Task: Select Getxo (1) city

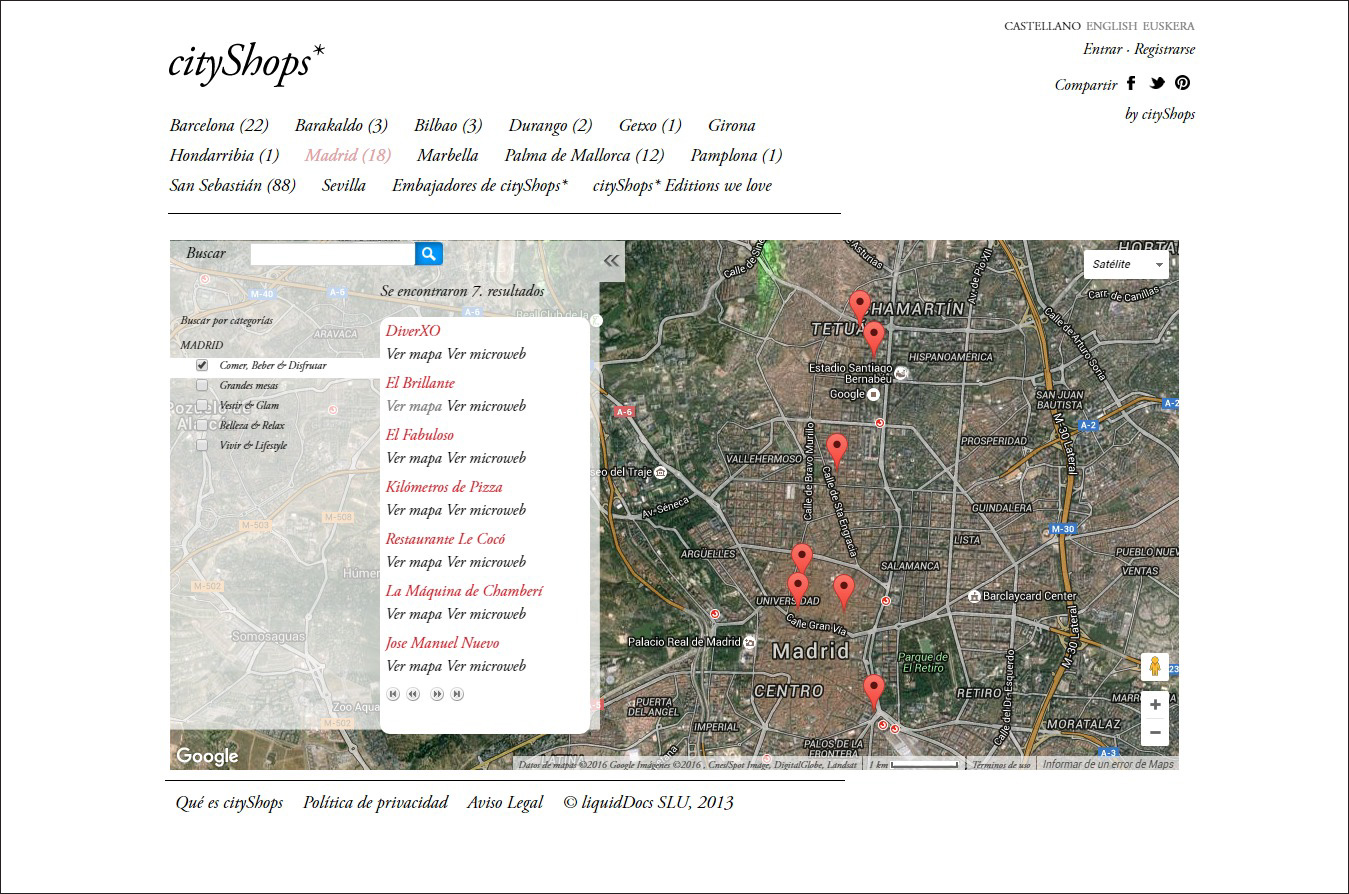Action: point(650,125)
